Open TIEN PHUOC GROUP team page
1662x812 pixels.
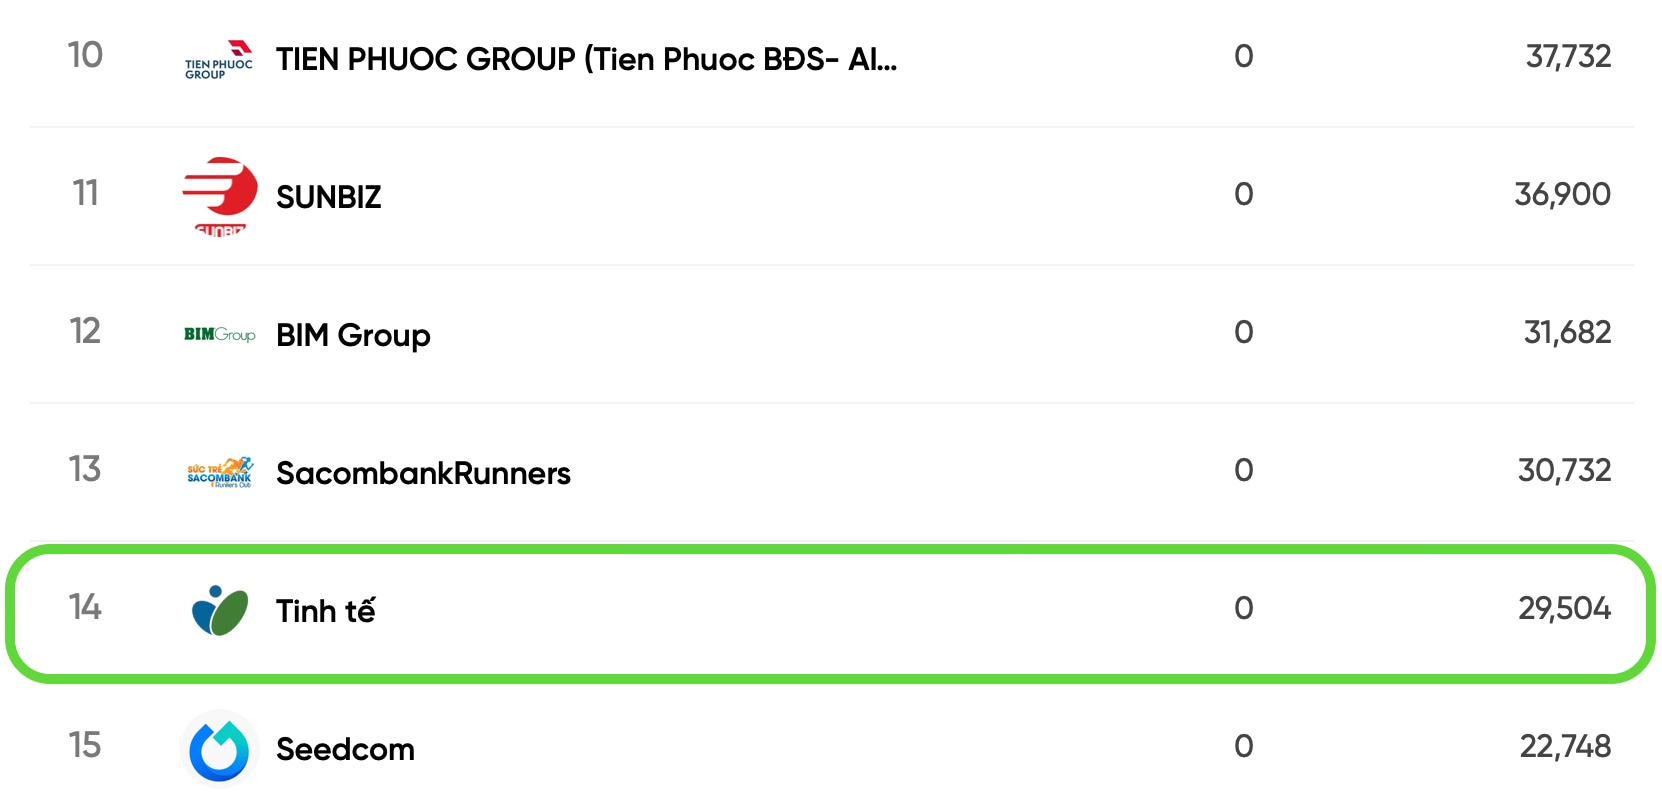click(x=587, y=59)
